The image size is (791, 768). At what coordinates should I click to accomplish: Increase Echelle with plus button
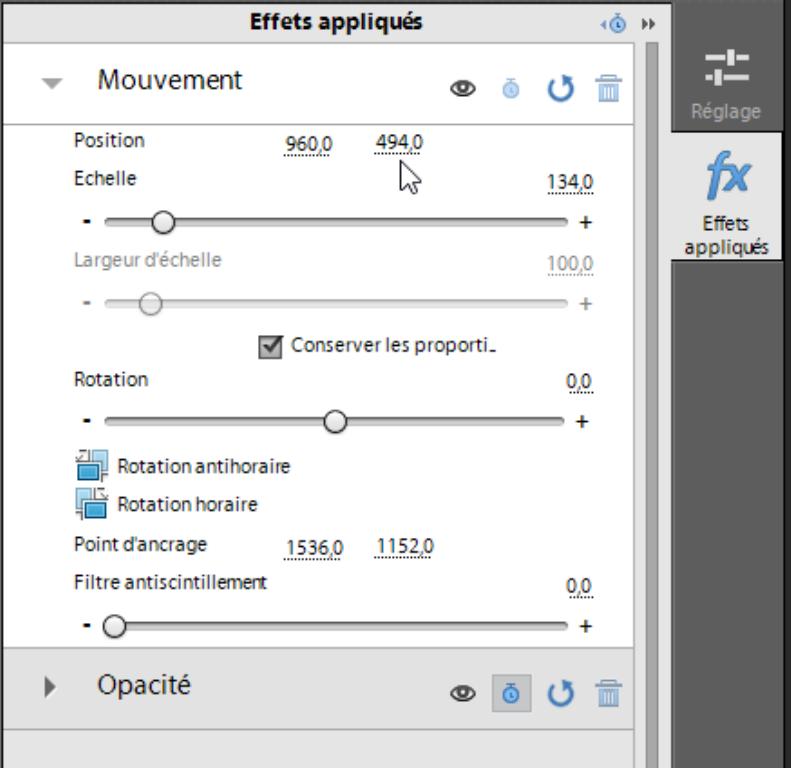[585, 222]
